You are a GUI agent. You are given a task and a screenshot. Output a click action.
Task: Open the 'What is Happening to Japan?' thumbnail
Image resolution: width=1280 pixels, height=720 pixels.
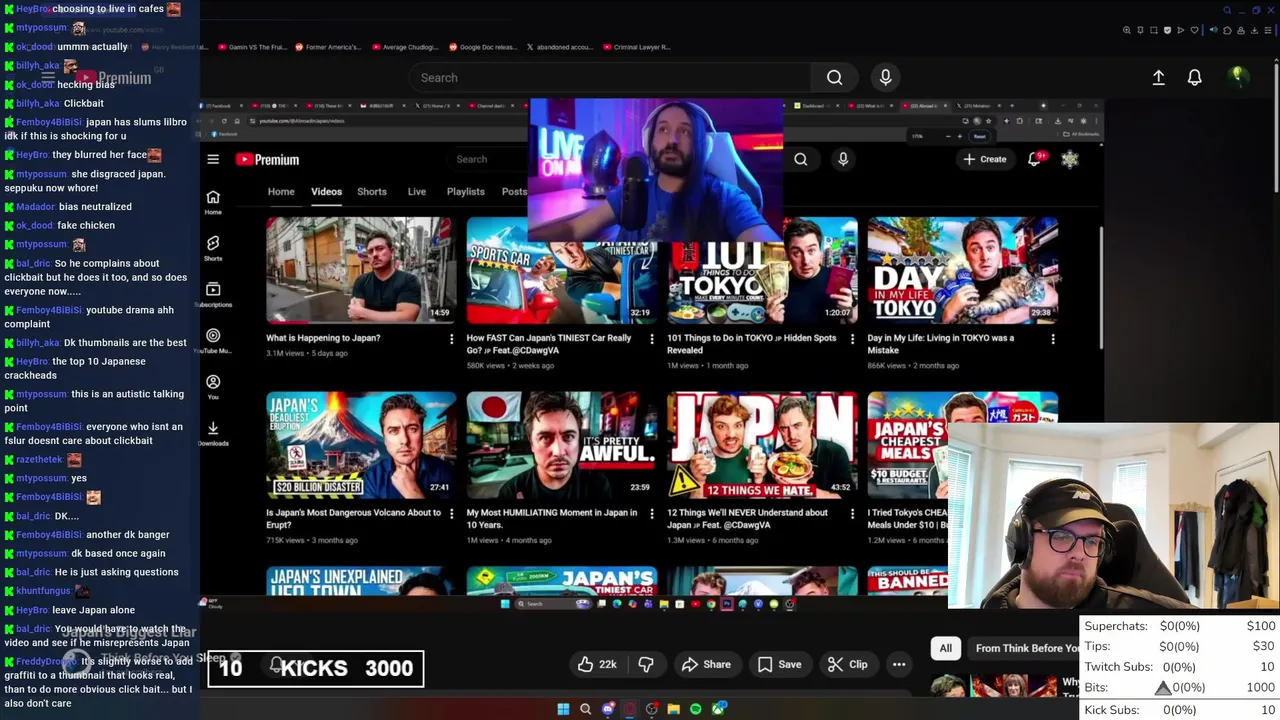pyautogui.click(x=360, y=270)
